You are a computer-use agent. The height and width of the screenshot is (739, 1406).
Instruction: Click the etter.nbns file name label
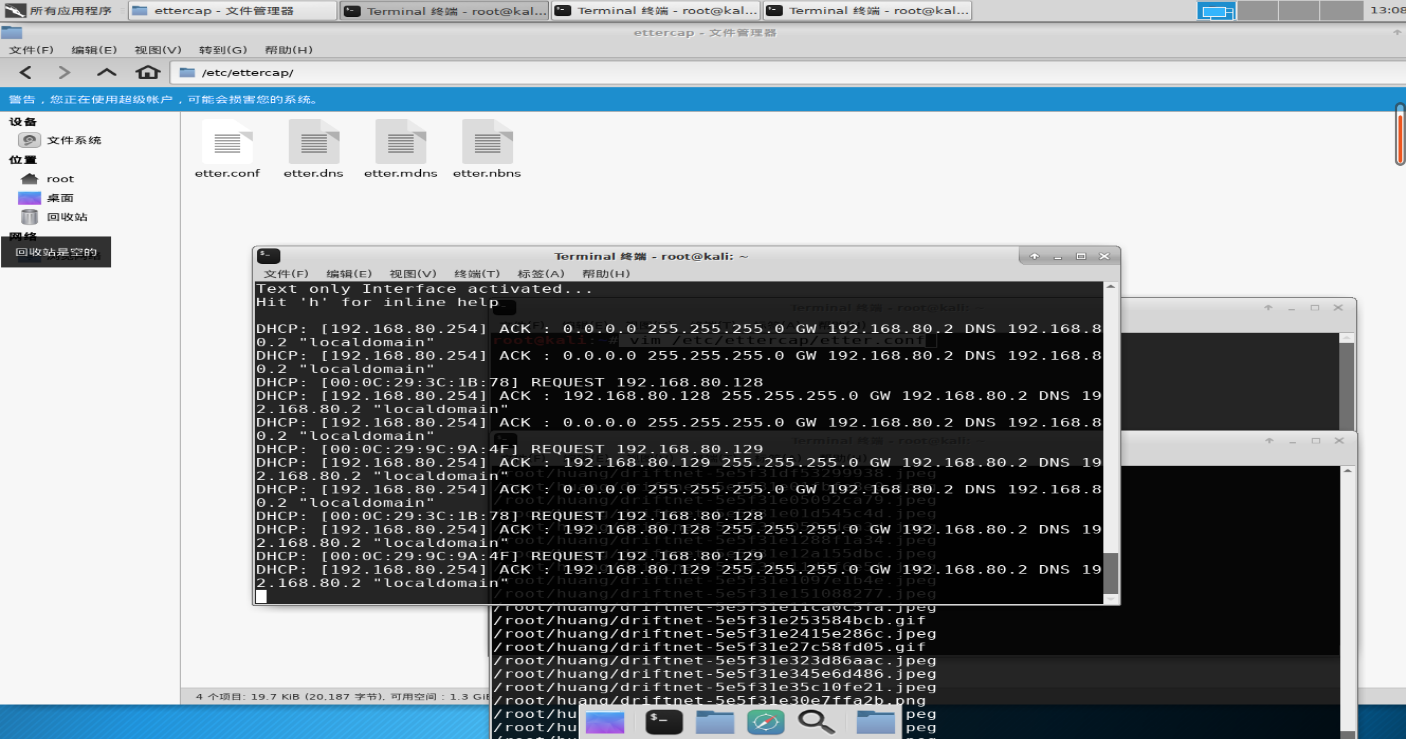[x=487, y=173]
